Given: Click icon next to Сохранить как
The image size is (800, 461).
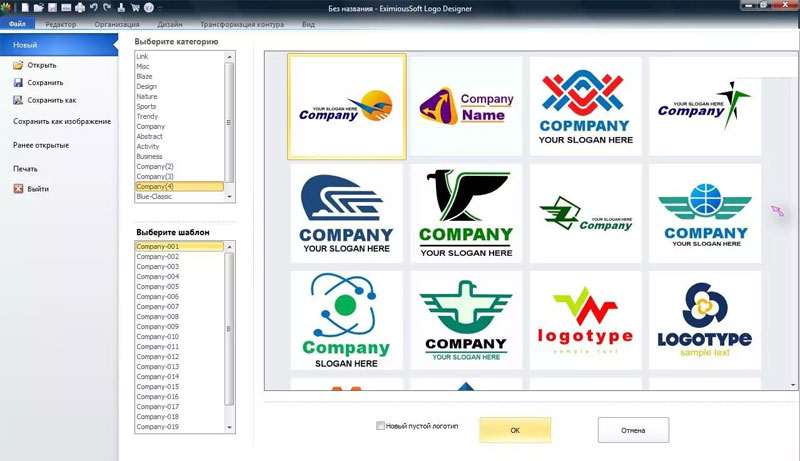Looking at the screenshot, I should pyautogui.click(x=18, y=100).
